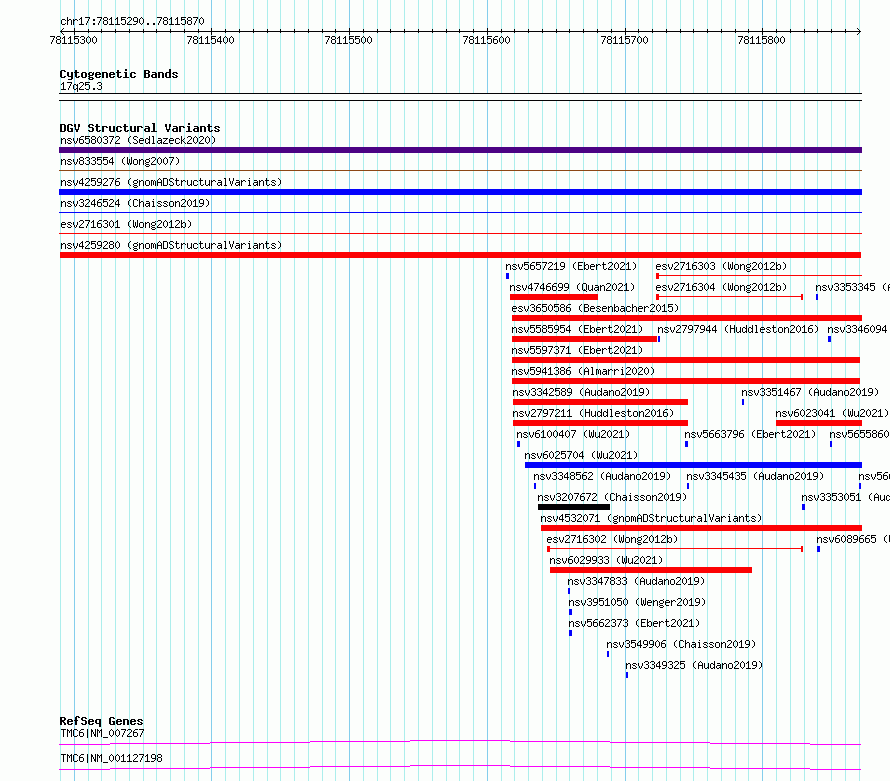
Task: Select the black nsv3207672 variant bar
Action: pyautogui.click(x=574, y=507)
